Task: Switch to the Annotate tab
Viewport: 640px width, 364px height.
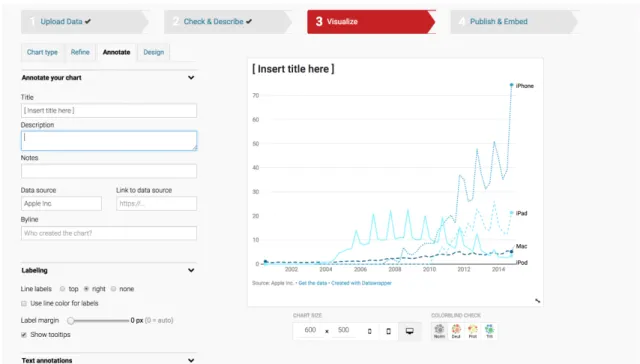Action: (x=116, y=52)
